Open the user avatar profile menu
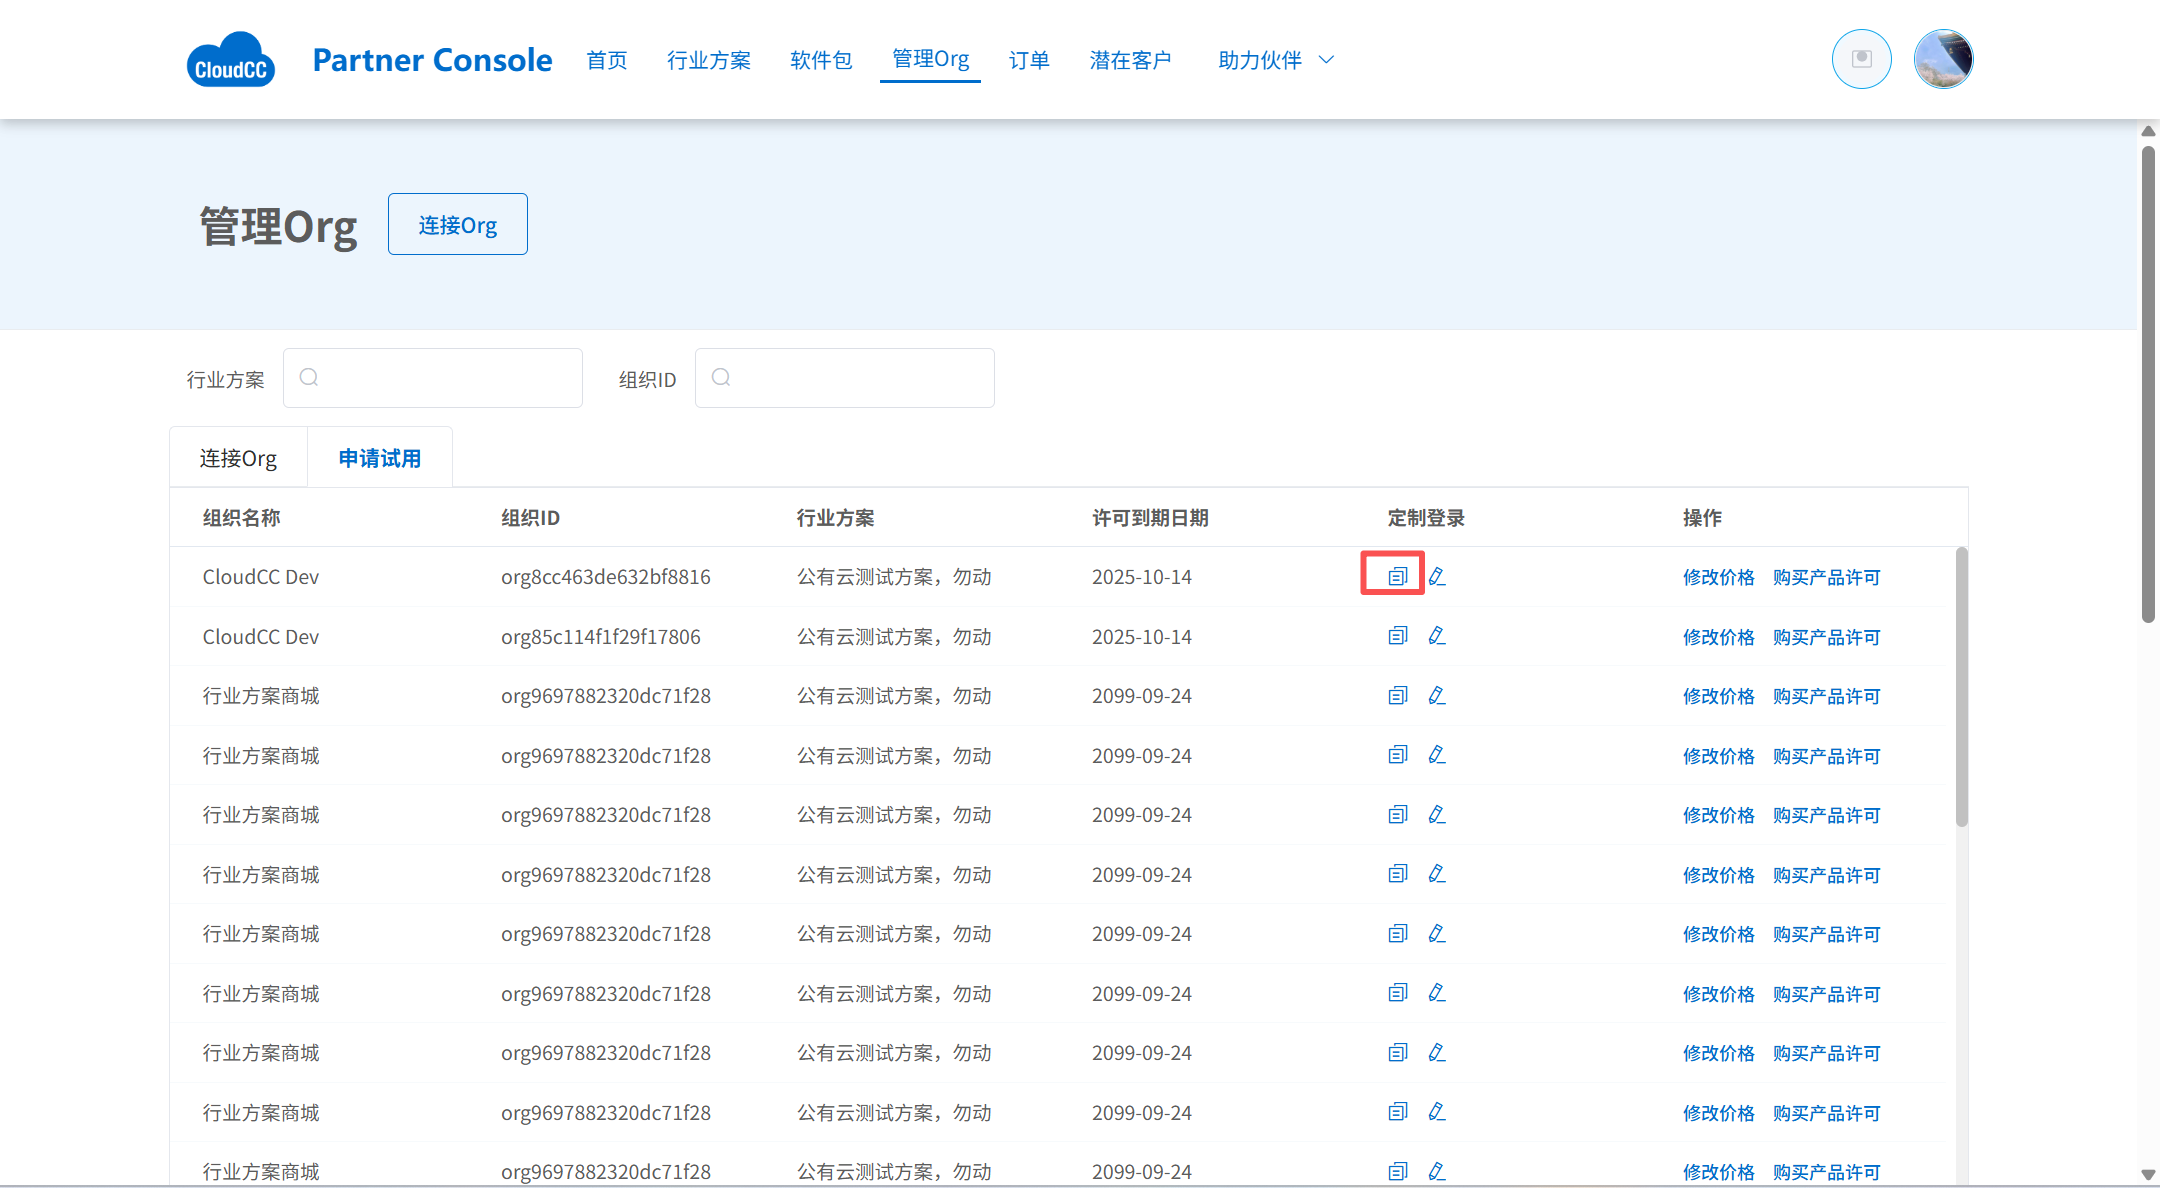 1942,59
